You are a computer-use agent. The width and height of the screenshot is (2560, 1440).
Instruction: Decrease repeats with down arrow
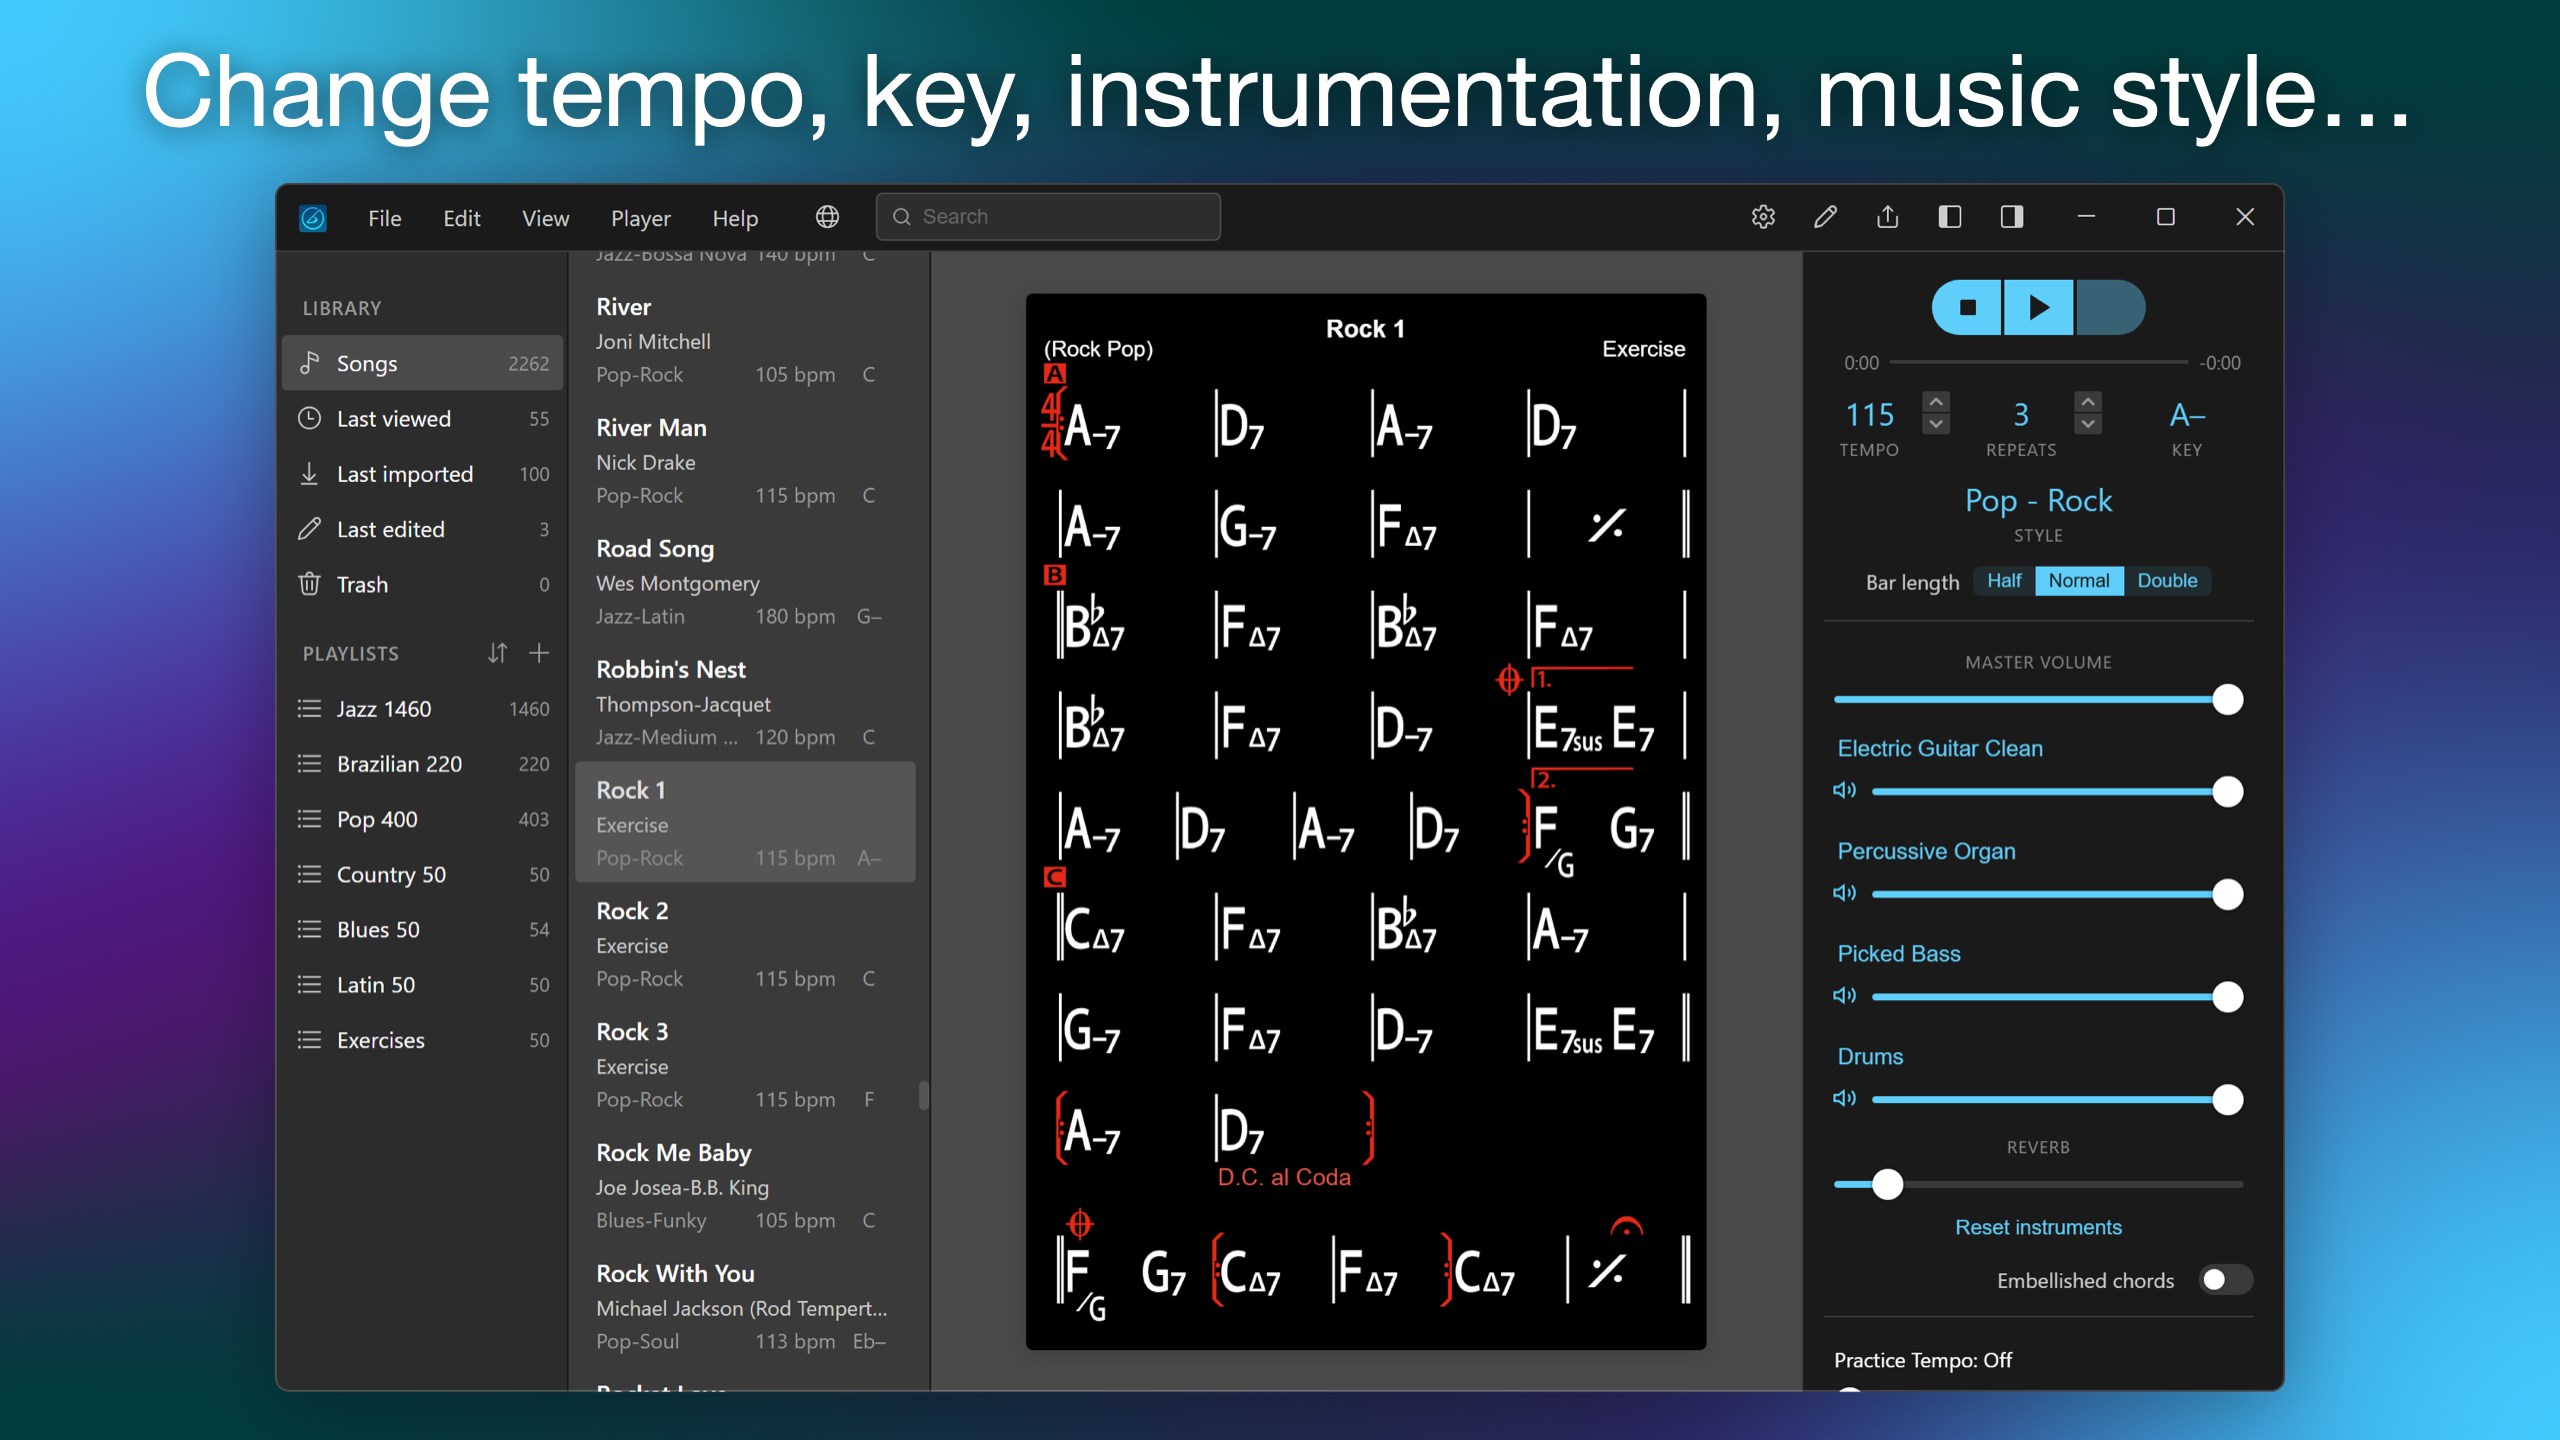pyautogui.click(x=2088, y=424)
